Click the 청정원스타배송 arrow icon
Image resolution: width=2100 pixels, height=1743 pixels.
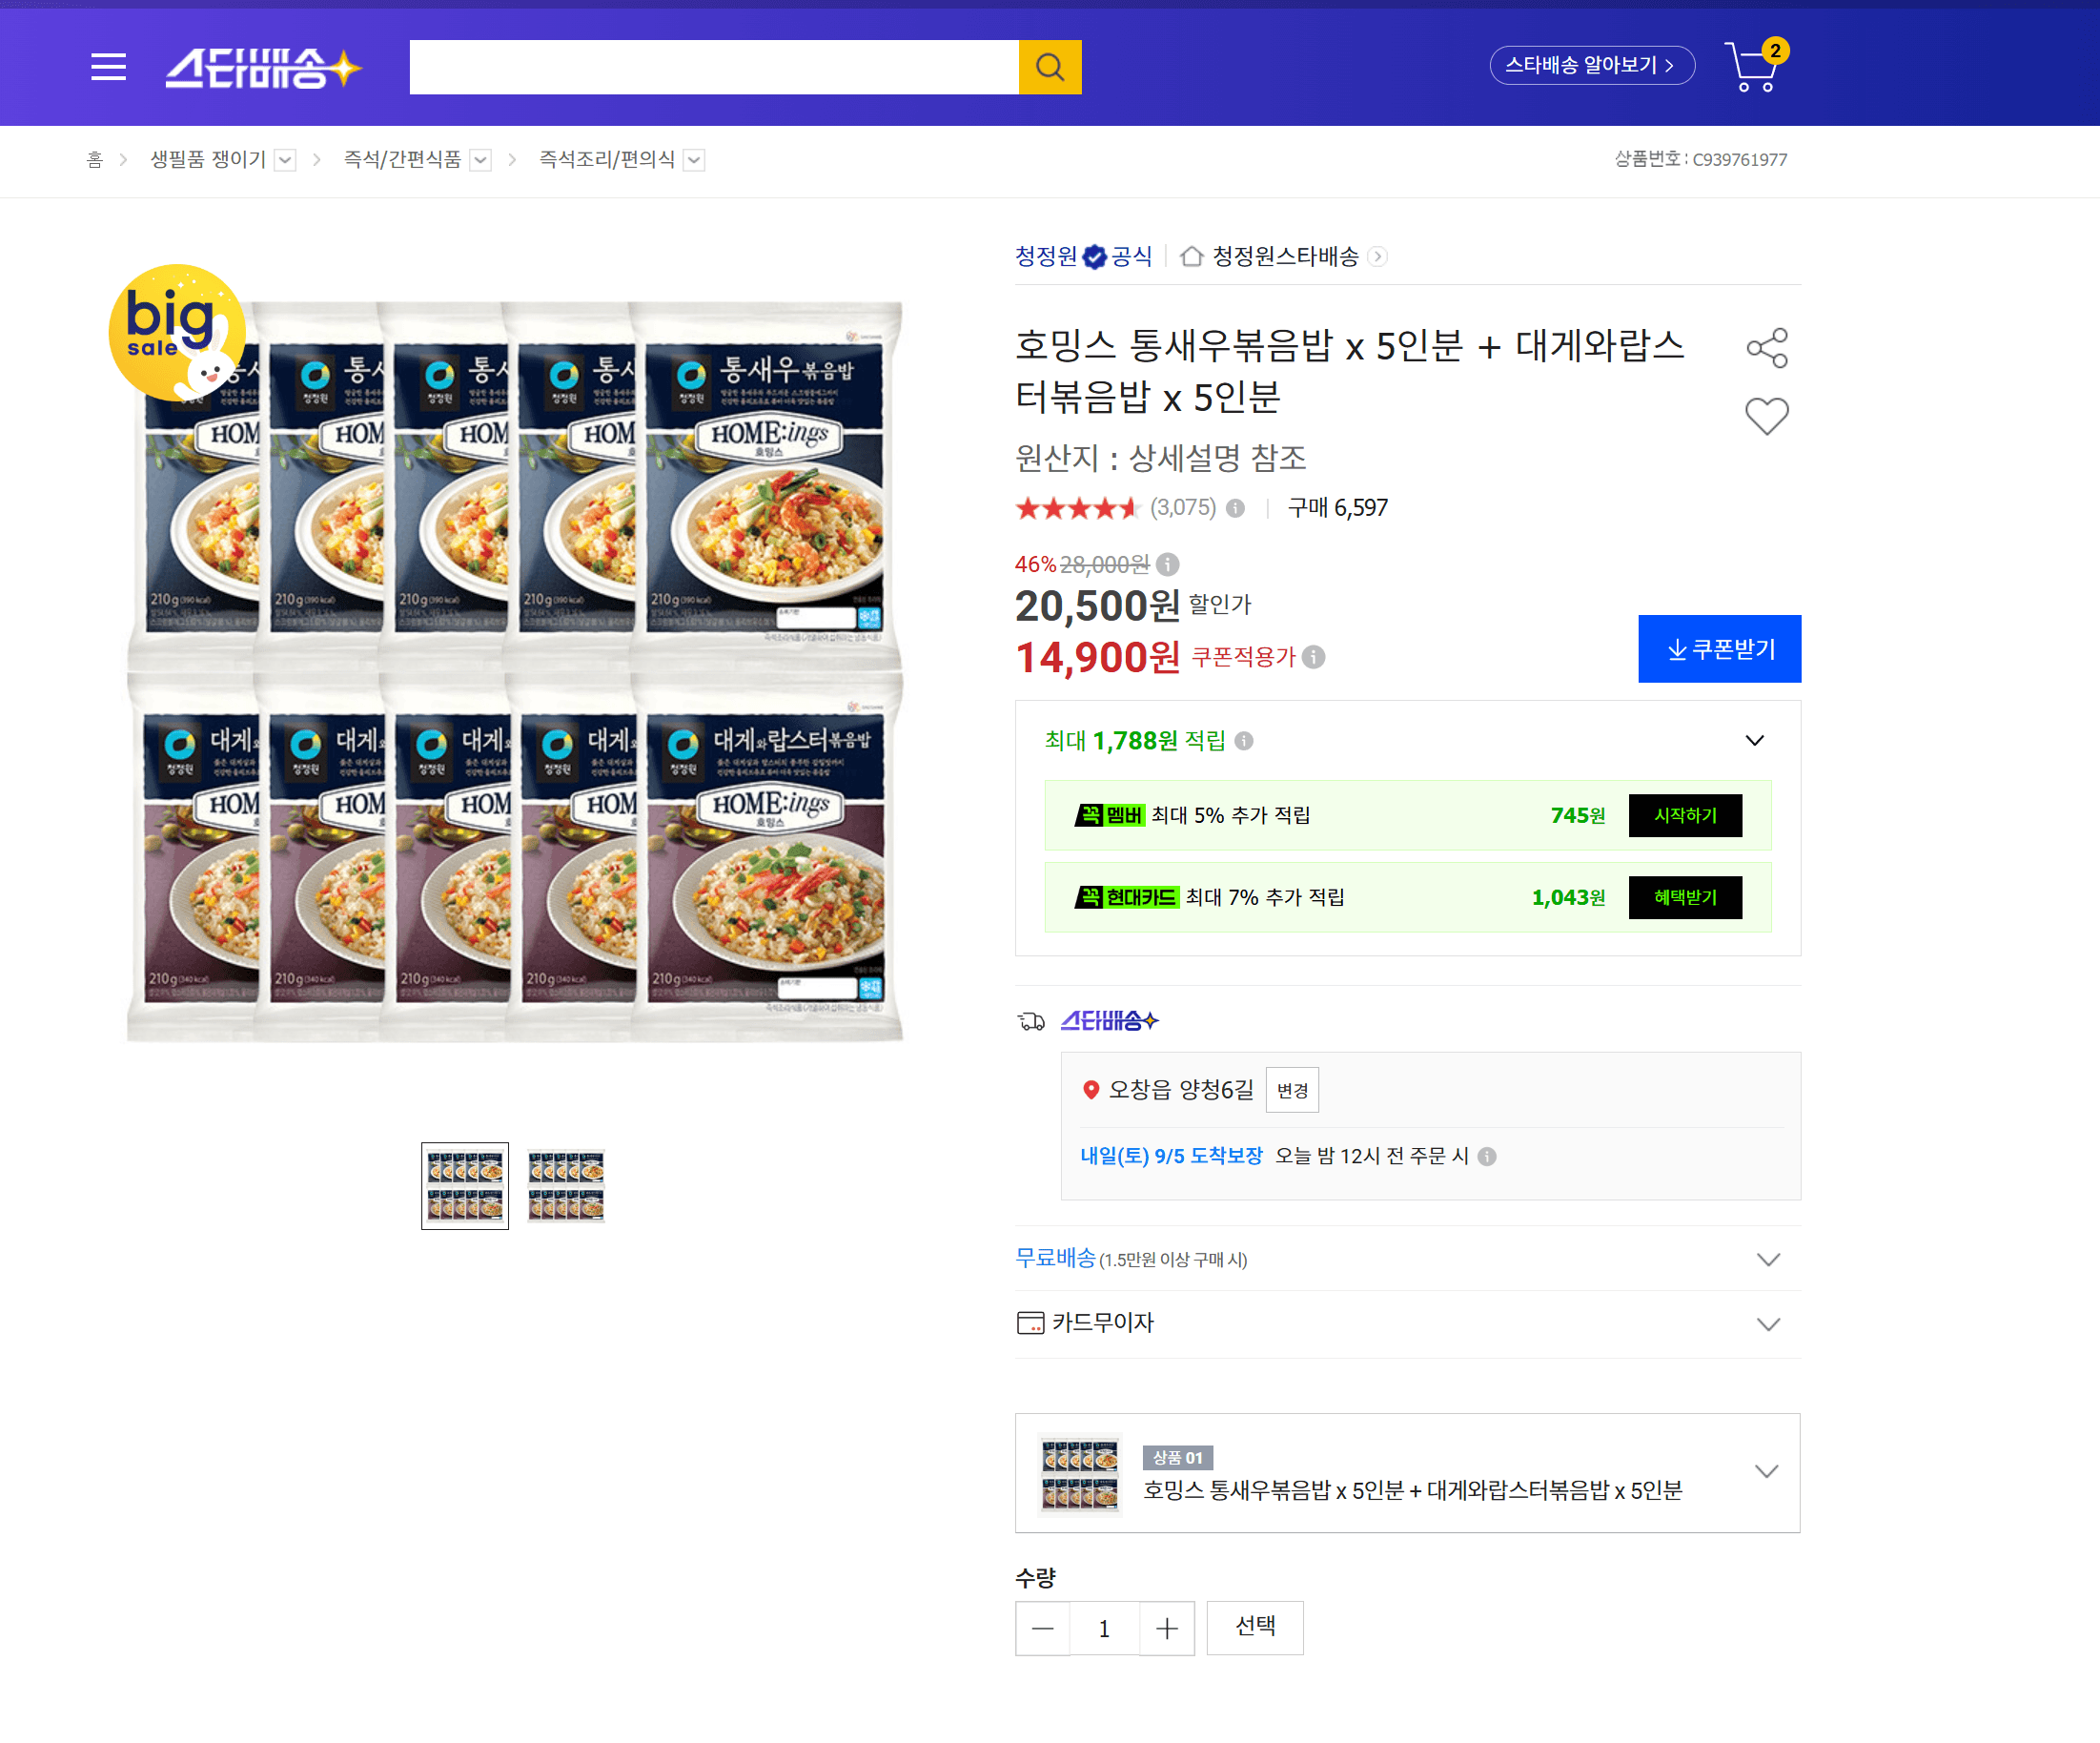[1377, 257]
